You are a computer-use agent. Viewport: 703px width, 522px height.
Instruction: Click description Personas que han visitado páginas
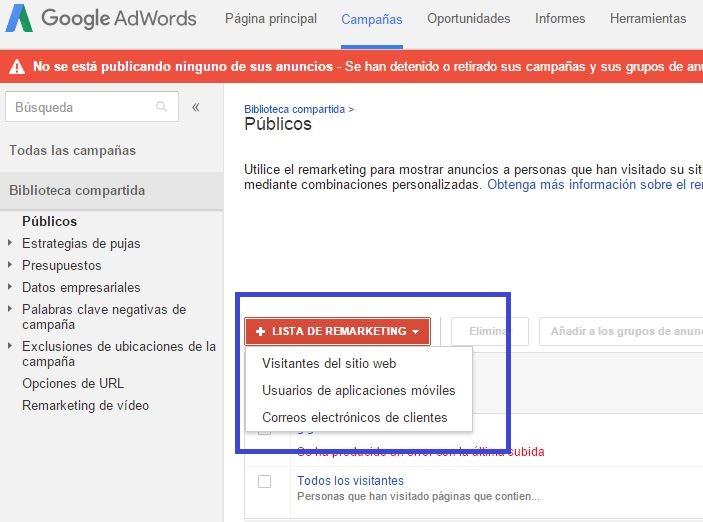418,496
